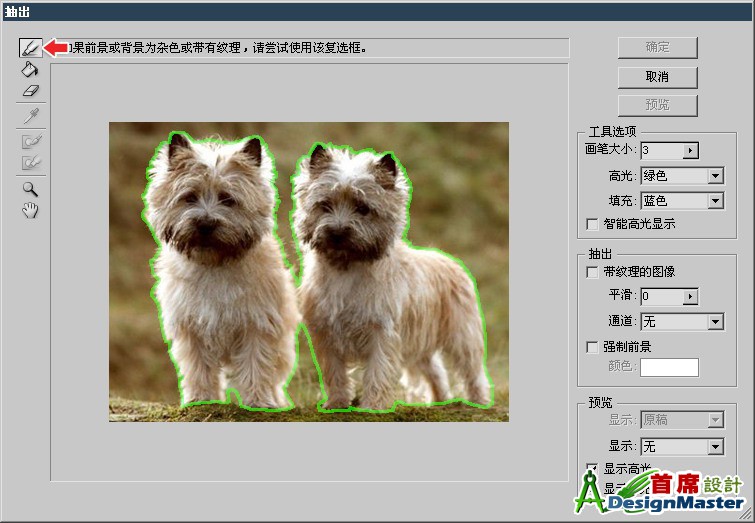Select the Eraser tool
Image resolution: width=755 pixels, height=523 pixels.
click(30, 91)
